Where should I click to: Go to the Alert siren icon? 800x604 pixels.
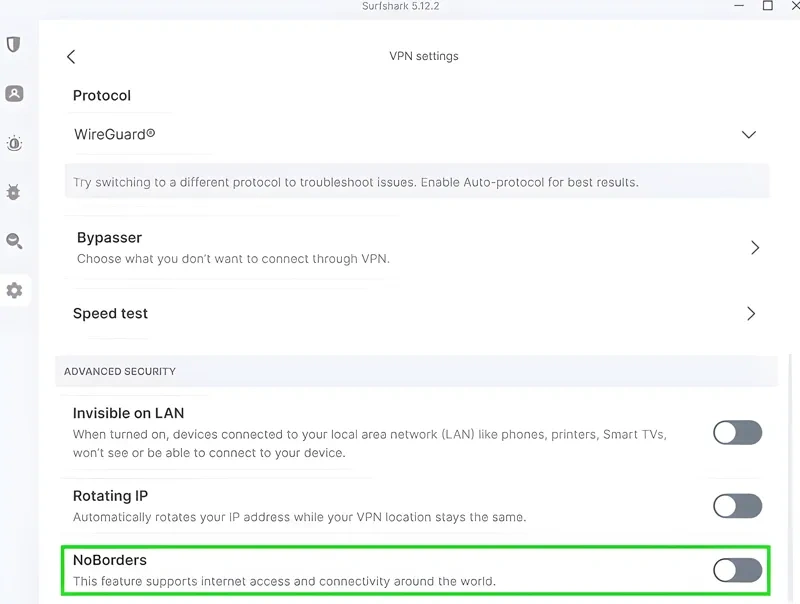14,143
